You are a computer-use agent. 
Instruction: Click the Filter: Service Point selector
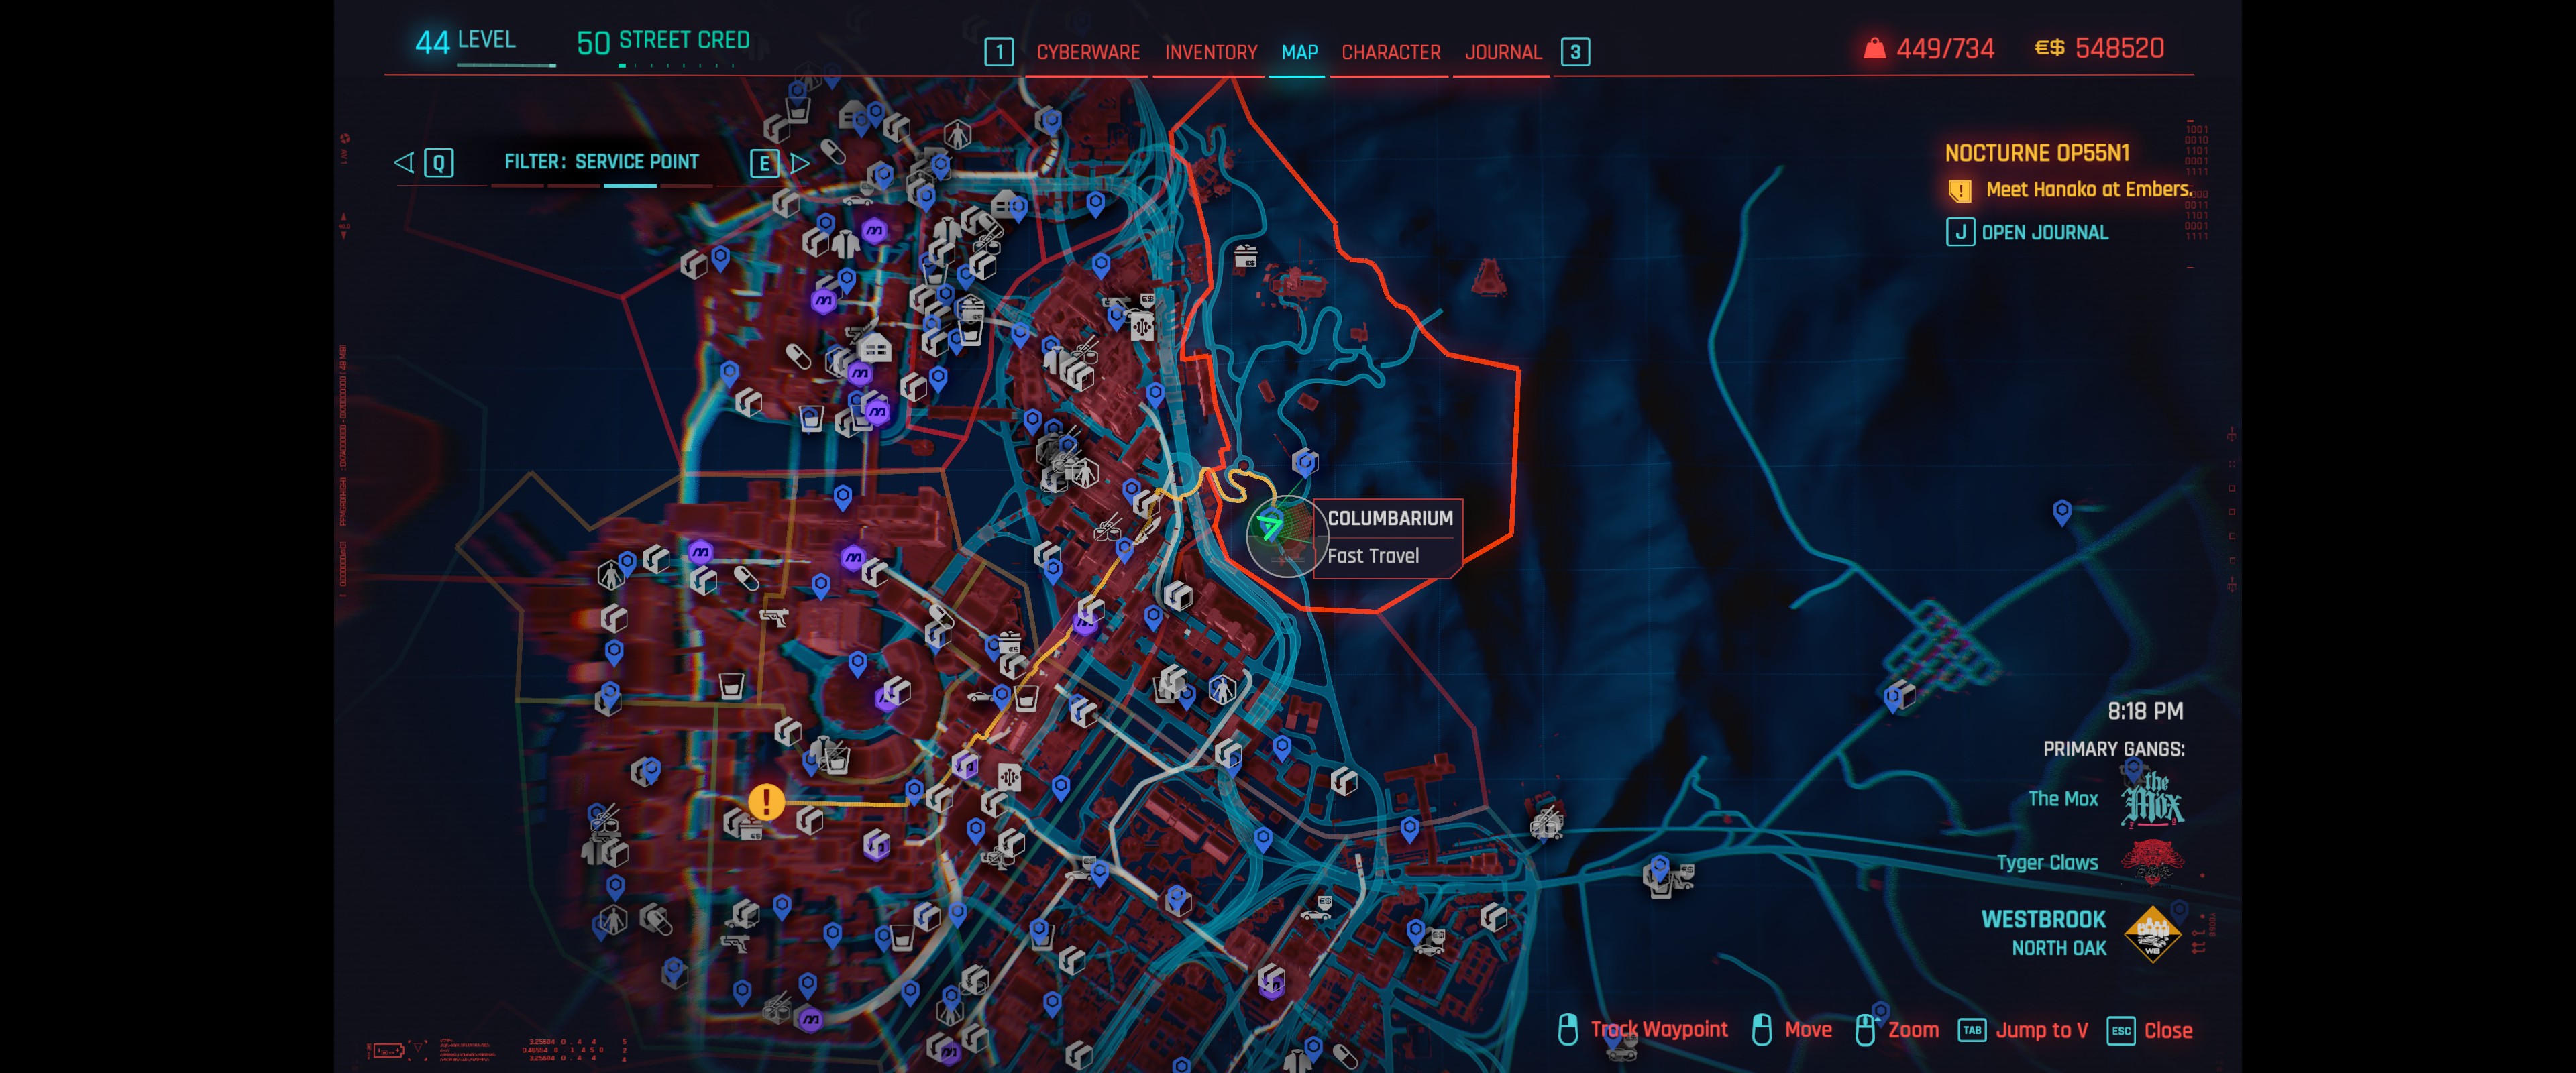[x=601, y=162]
